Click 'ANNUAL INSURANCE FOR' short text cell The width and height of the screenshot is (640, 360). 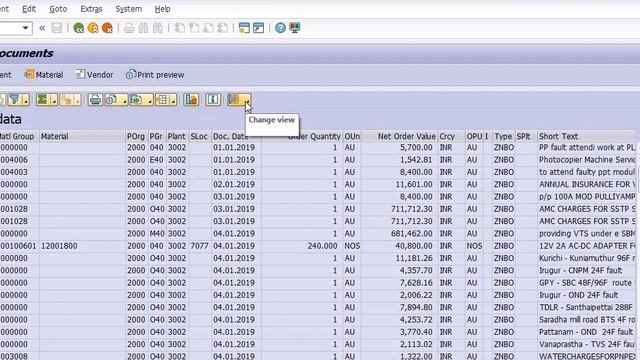586,184
